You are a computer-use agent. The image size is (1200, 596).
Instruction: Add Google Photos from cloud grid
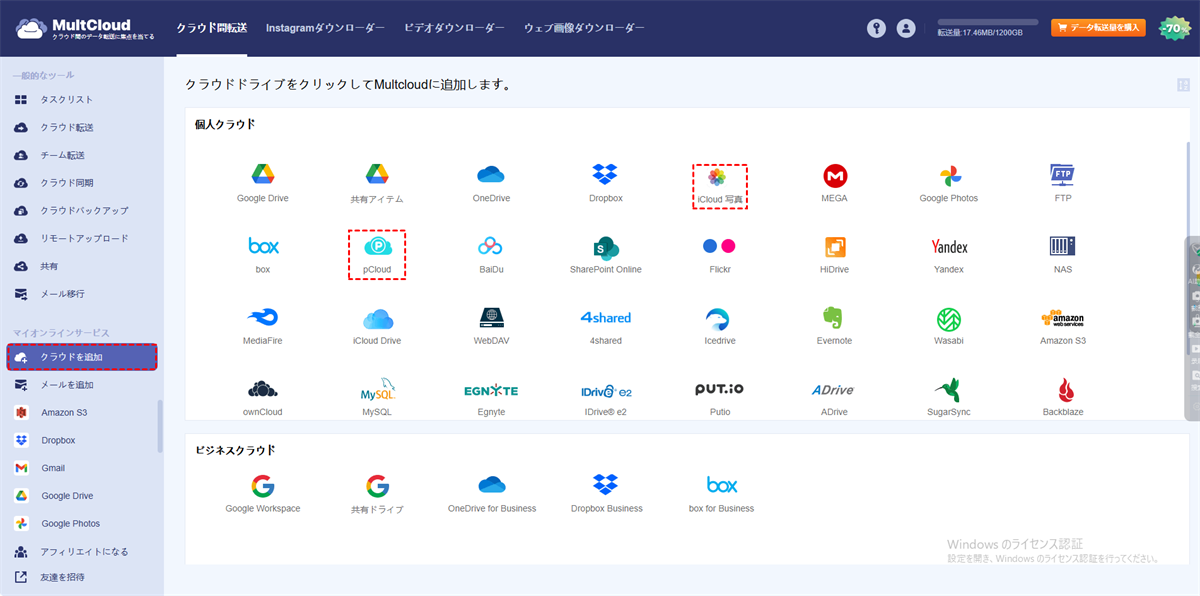tap(949, 176)
